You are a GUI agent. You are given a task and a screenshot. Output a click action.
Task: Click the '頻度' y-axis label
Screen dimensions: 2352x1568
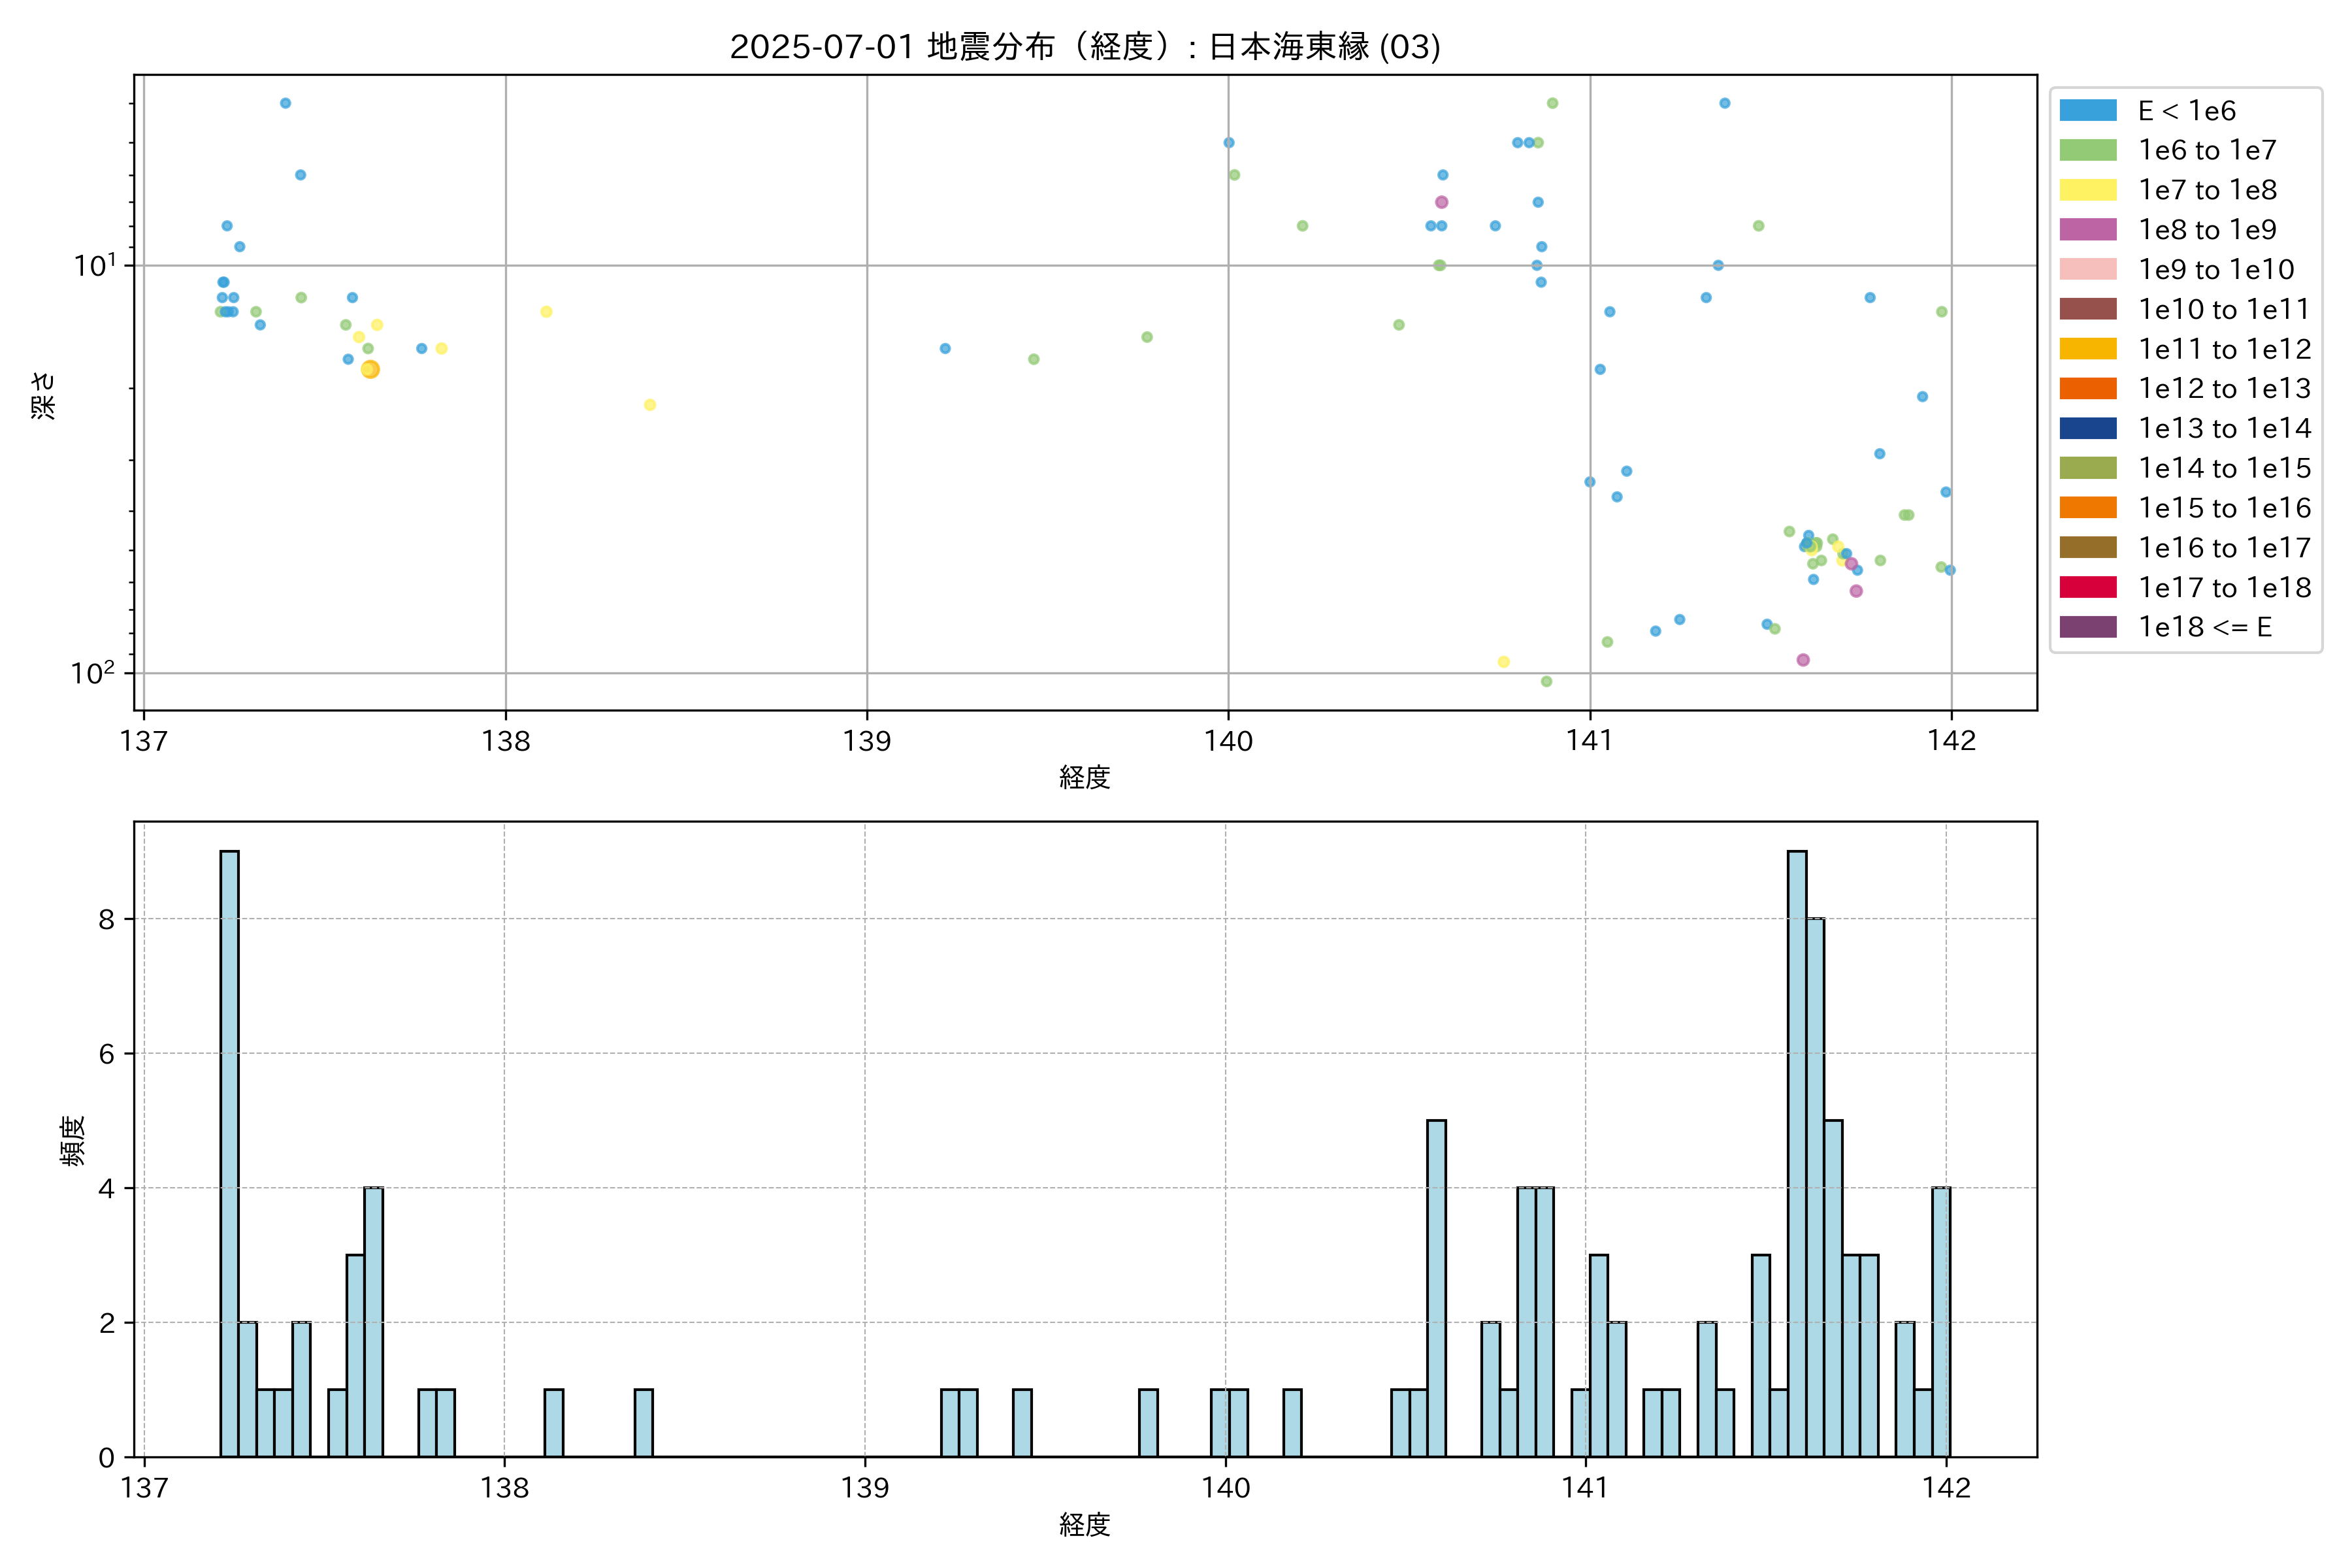[72, 1141]
